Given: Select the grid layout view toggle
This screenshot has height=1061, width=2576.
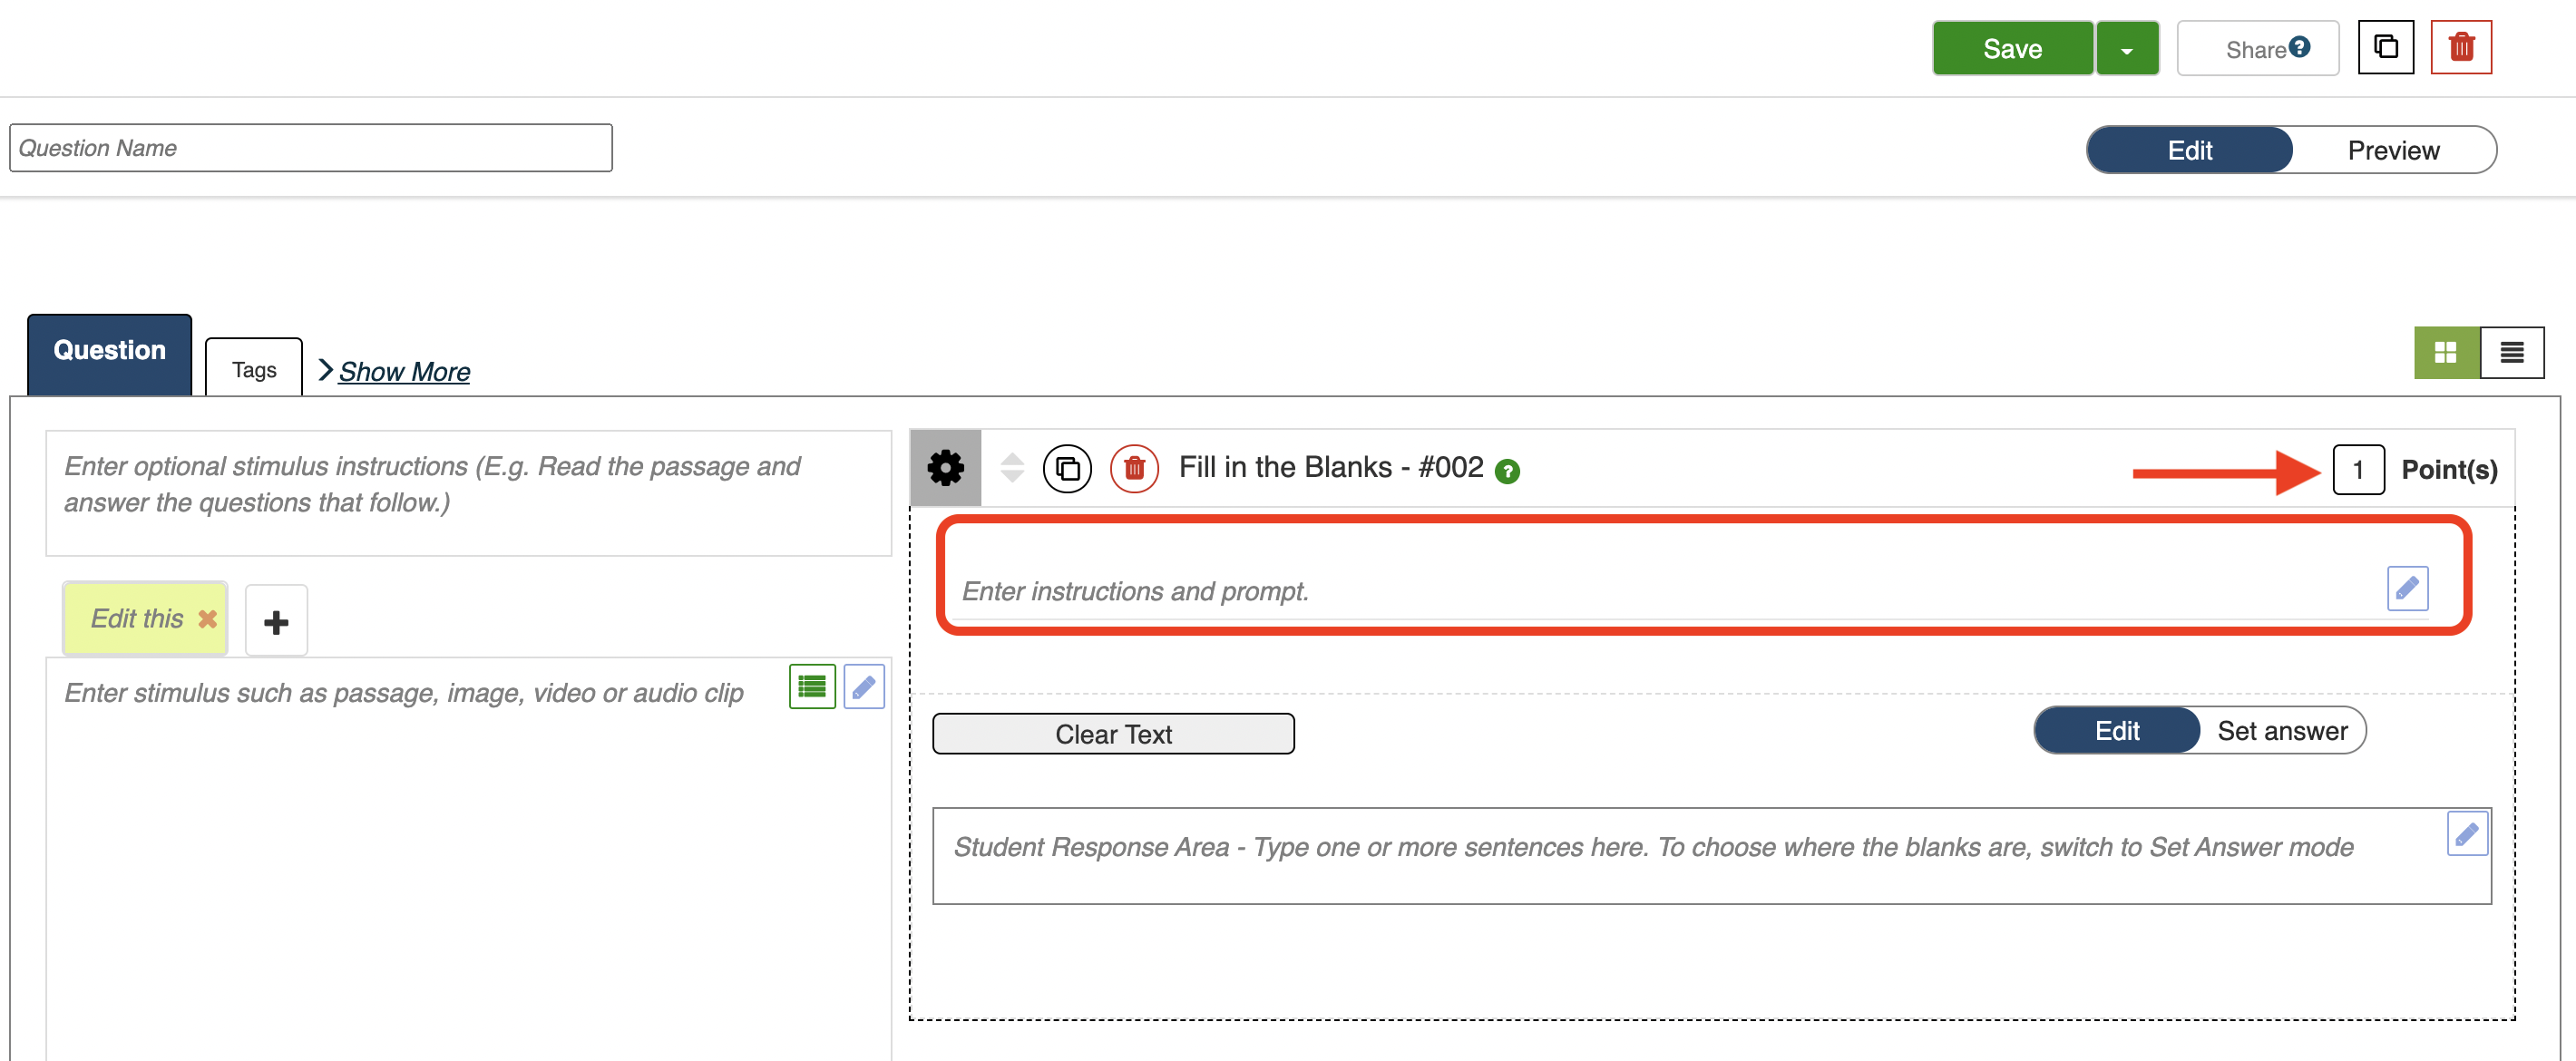Looking at the screenshot, I should click(2446, 352).
